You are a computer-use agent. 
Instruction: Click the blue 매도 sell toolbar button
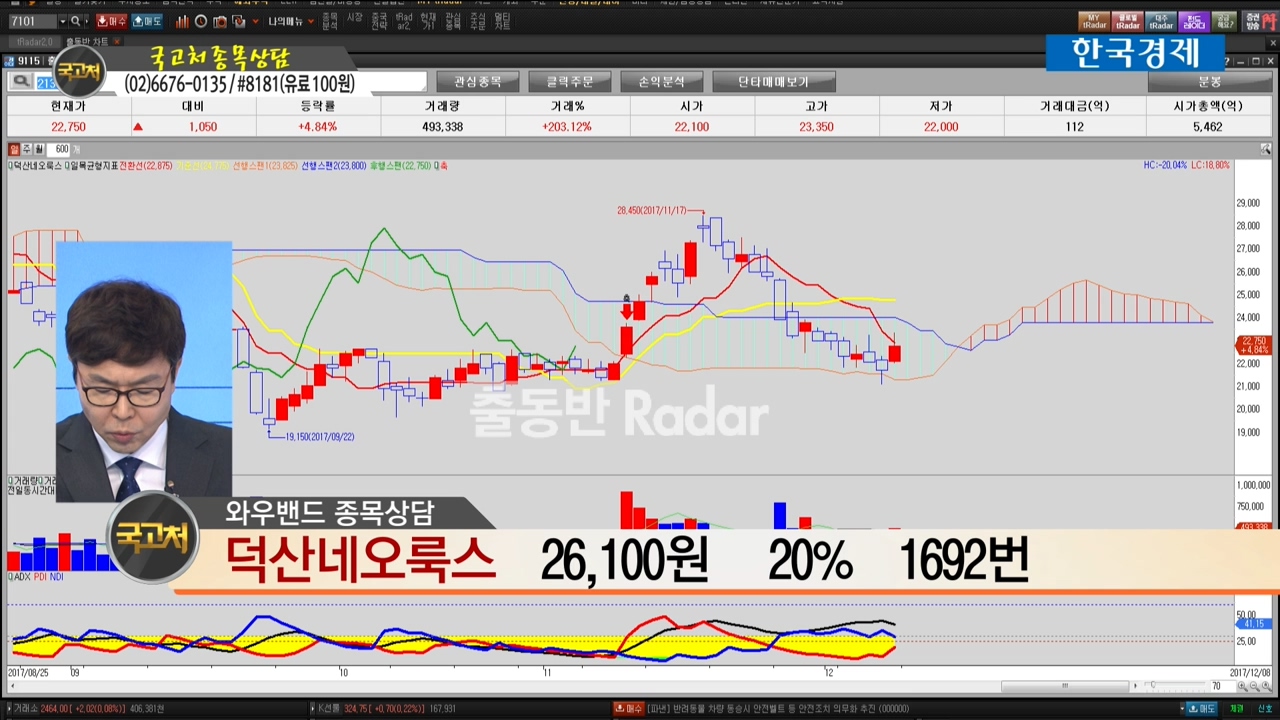147,21
